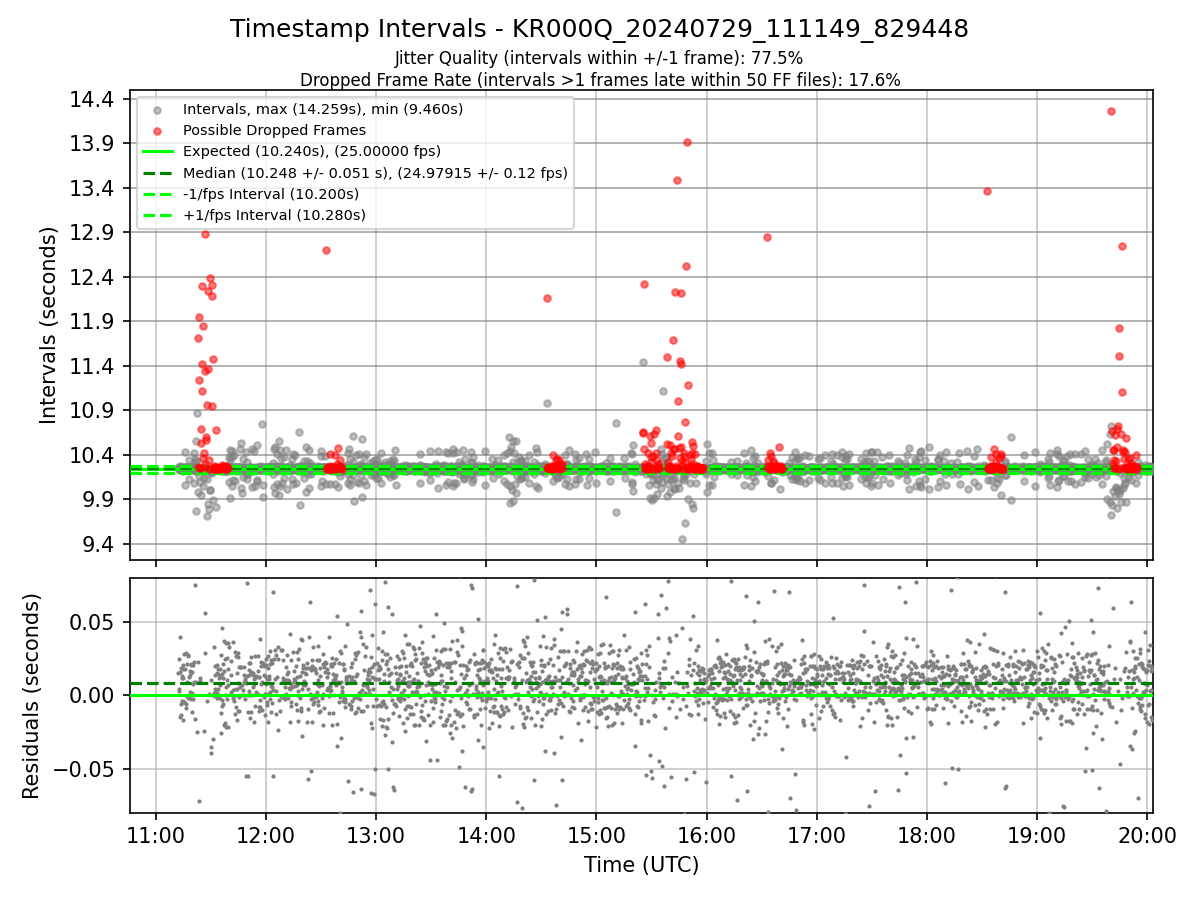This screenshot has width=1200, height=900.
Task: Click the red marker beside Possible Dropped Frames legend
Action: (158, 130)
